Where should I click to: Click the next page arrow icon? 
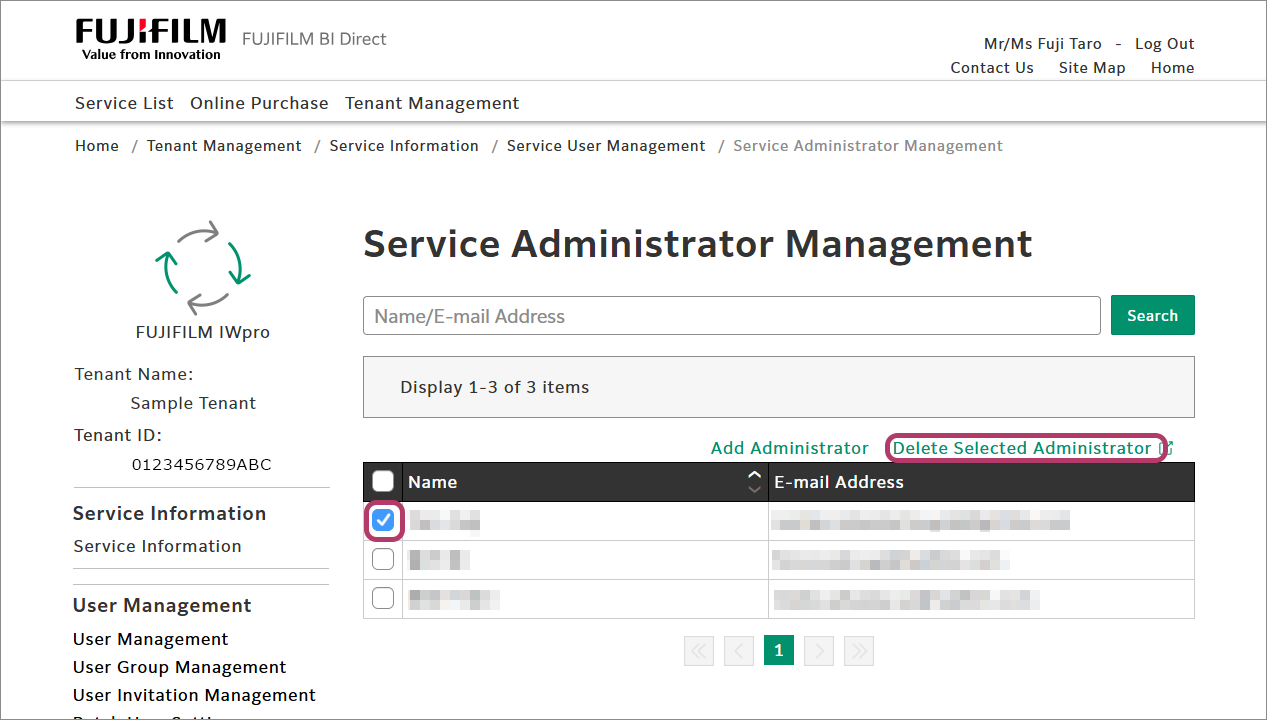(x=818, y=650)
